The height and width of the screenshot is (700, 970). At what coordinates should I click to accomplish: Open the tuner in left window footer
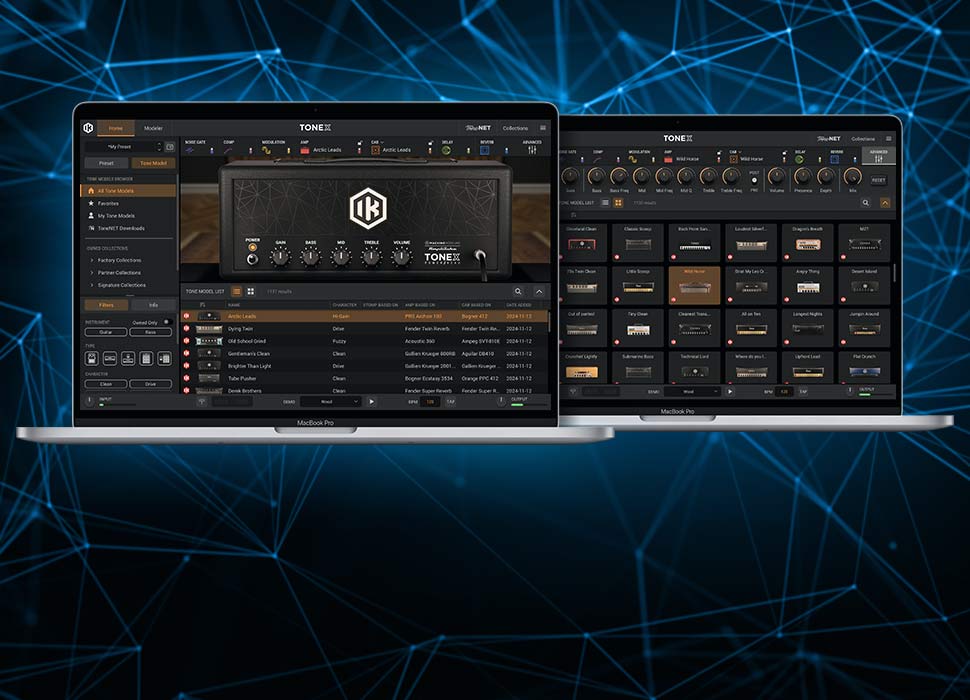pyautogui.click(x=202, y=401)
